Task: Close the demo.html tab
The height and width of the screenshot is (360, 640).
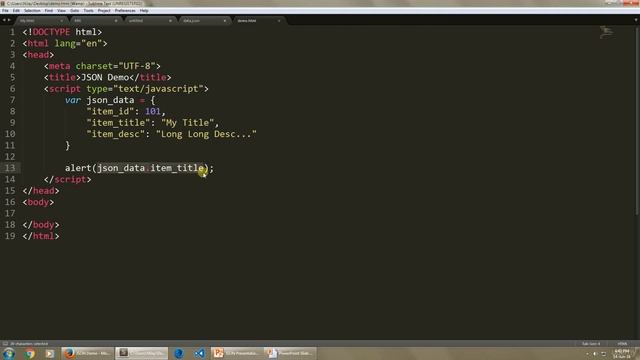Action: click(279, 20)
